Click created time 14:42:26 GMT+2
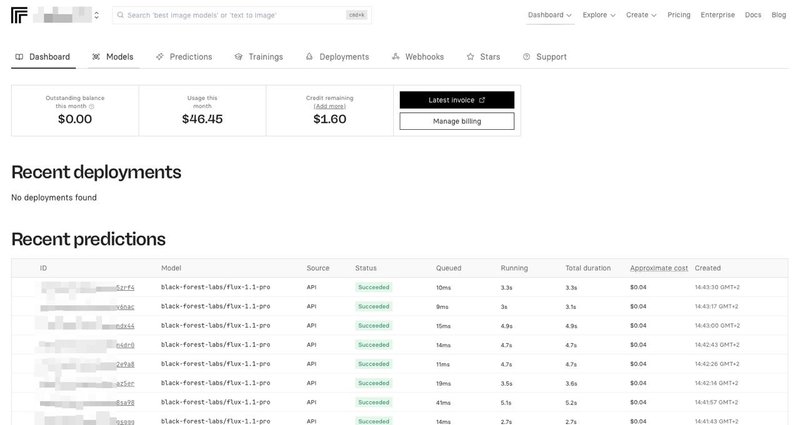The width and height of the screenshot is (800, 425). point(716,364)
